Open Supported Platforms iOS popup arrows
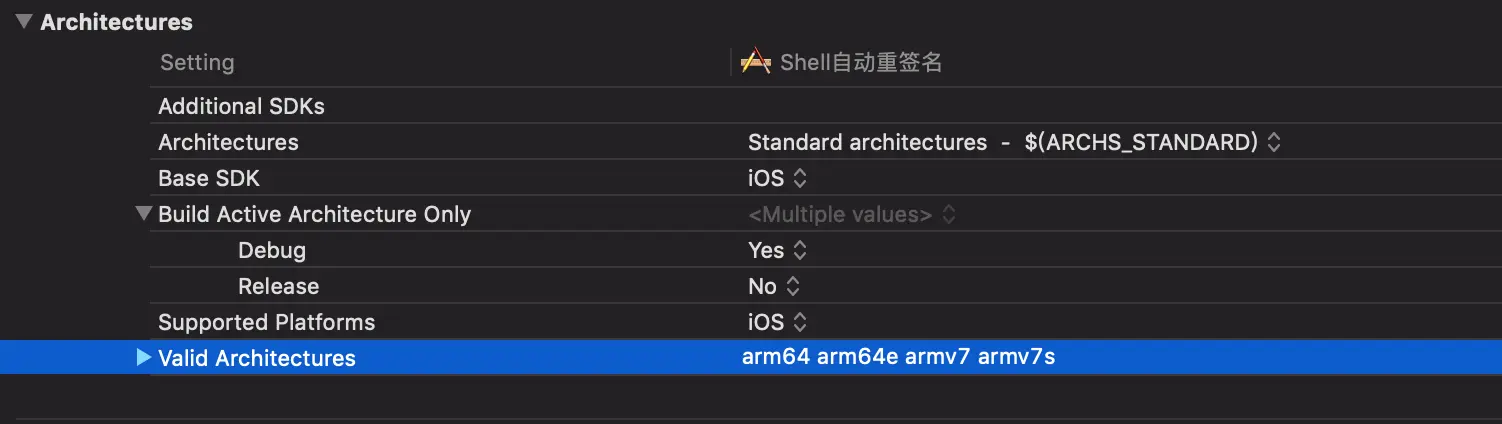 tap(799, 322)
